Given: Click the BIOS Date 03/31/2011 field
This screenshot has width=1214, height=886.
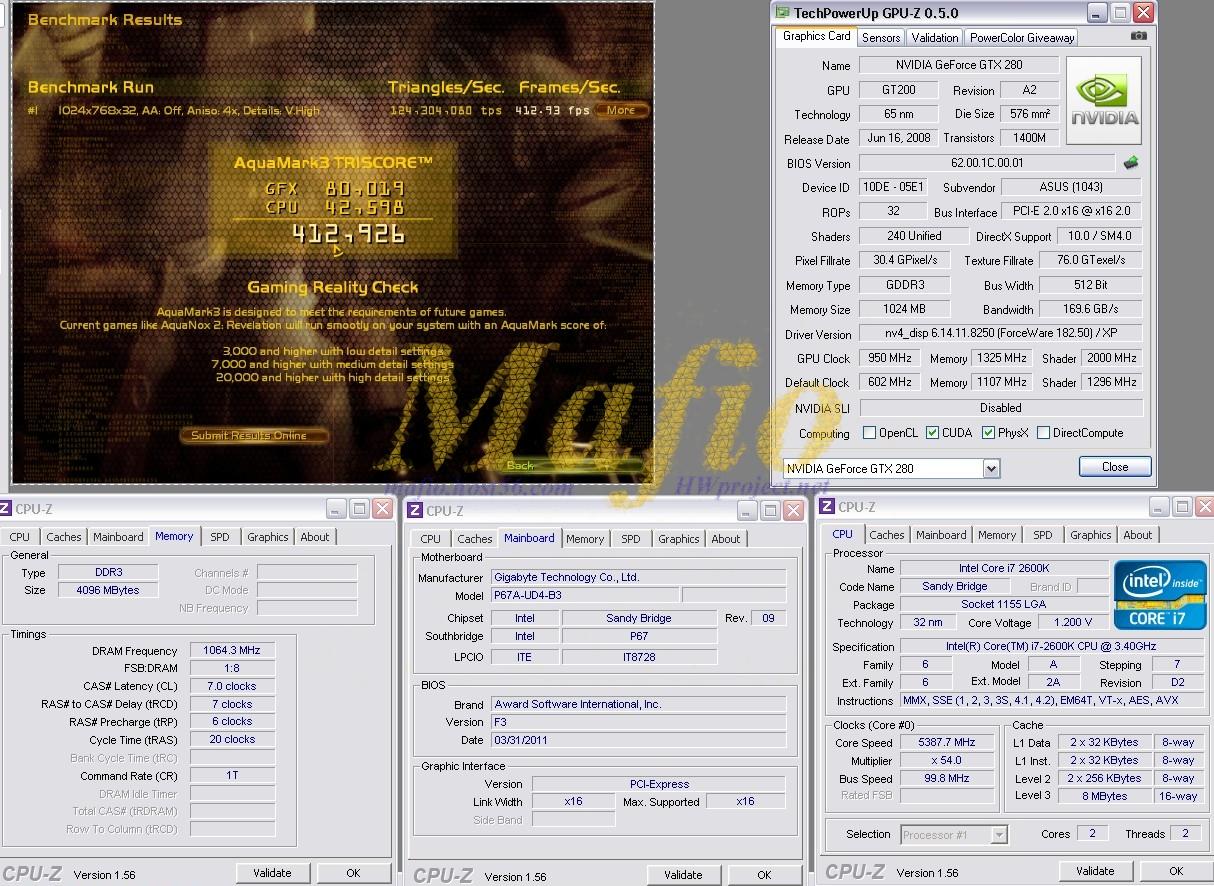Looking at the screenshot, I should click(x=638, y=740).
